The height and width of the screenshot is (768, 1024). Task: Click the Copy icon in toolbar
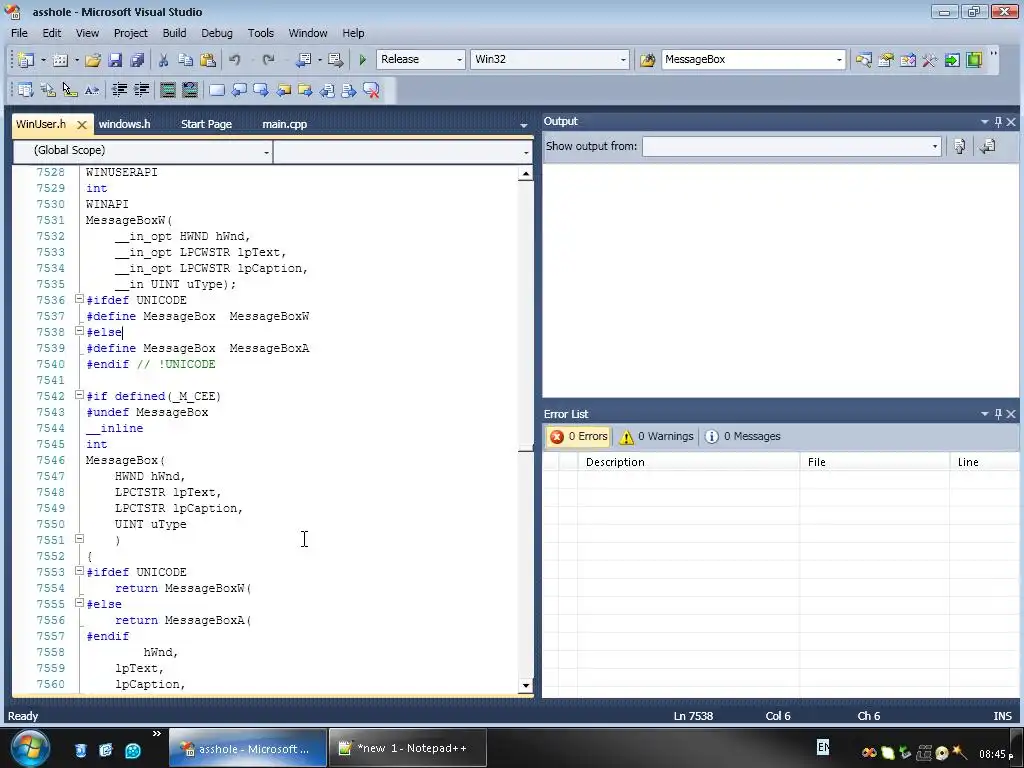click(x=185, y=60)
